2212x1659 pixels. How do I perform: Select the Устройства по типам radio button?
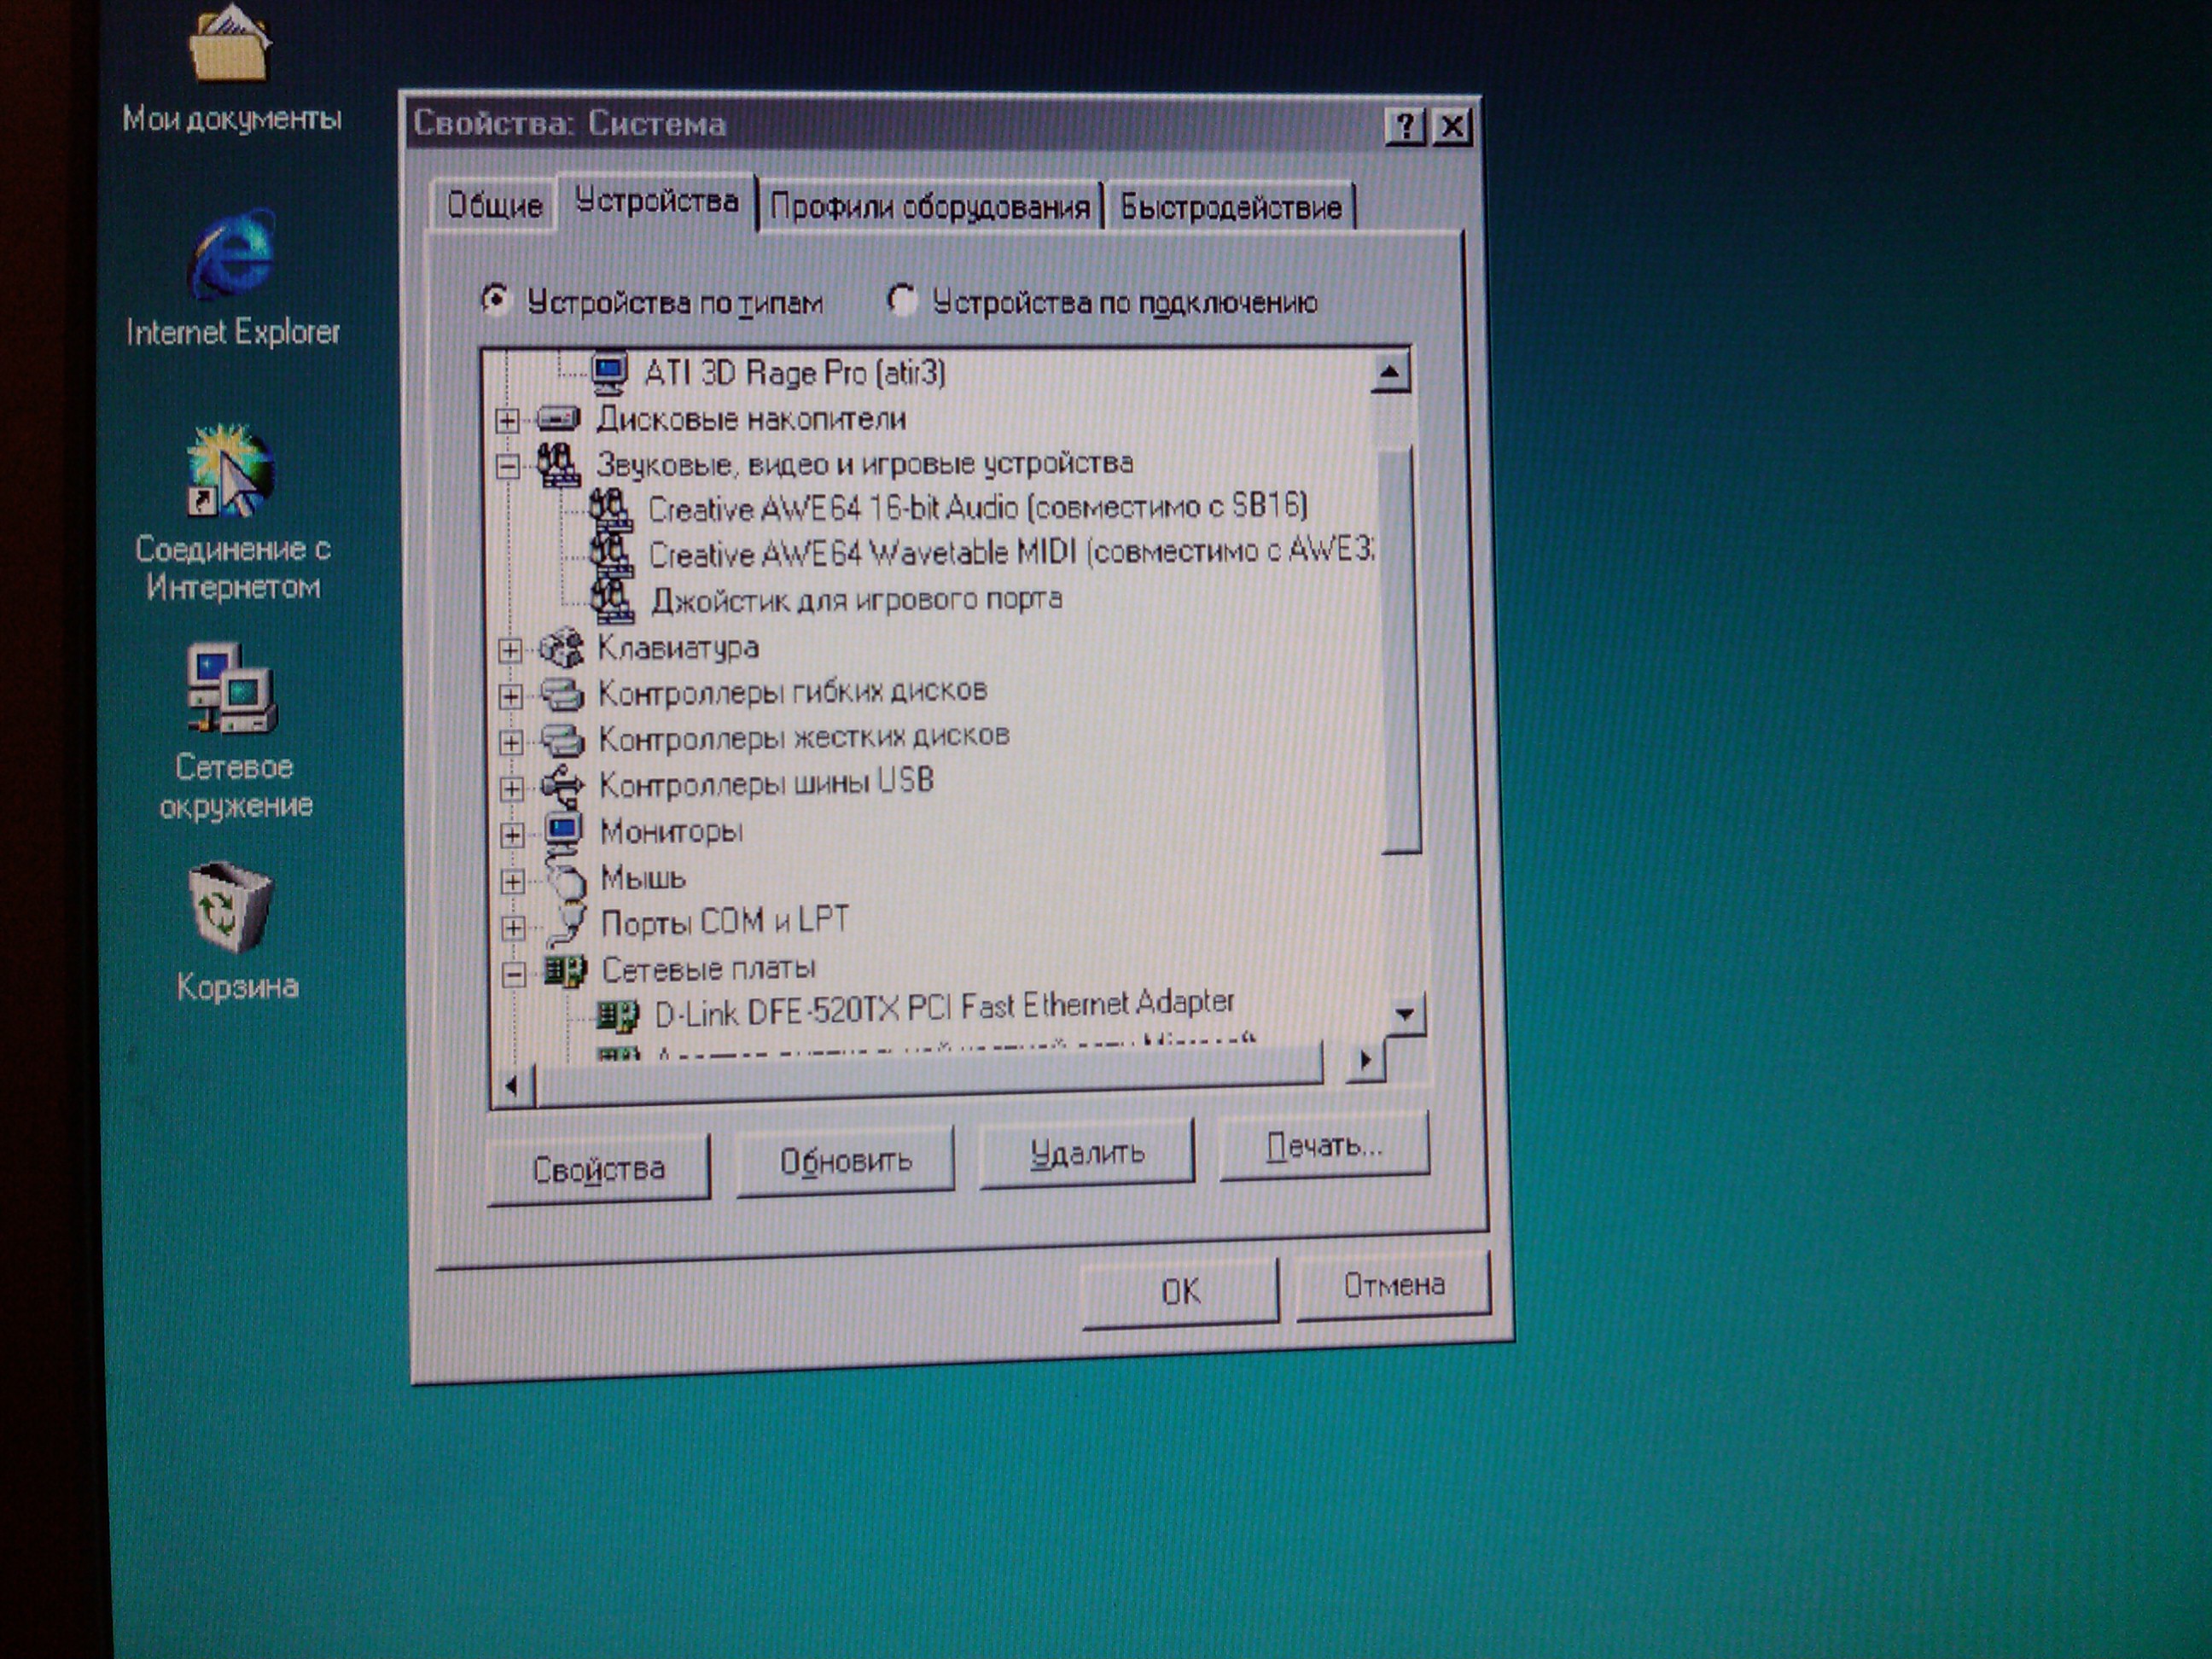click(495, 300)
